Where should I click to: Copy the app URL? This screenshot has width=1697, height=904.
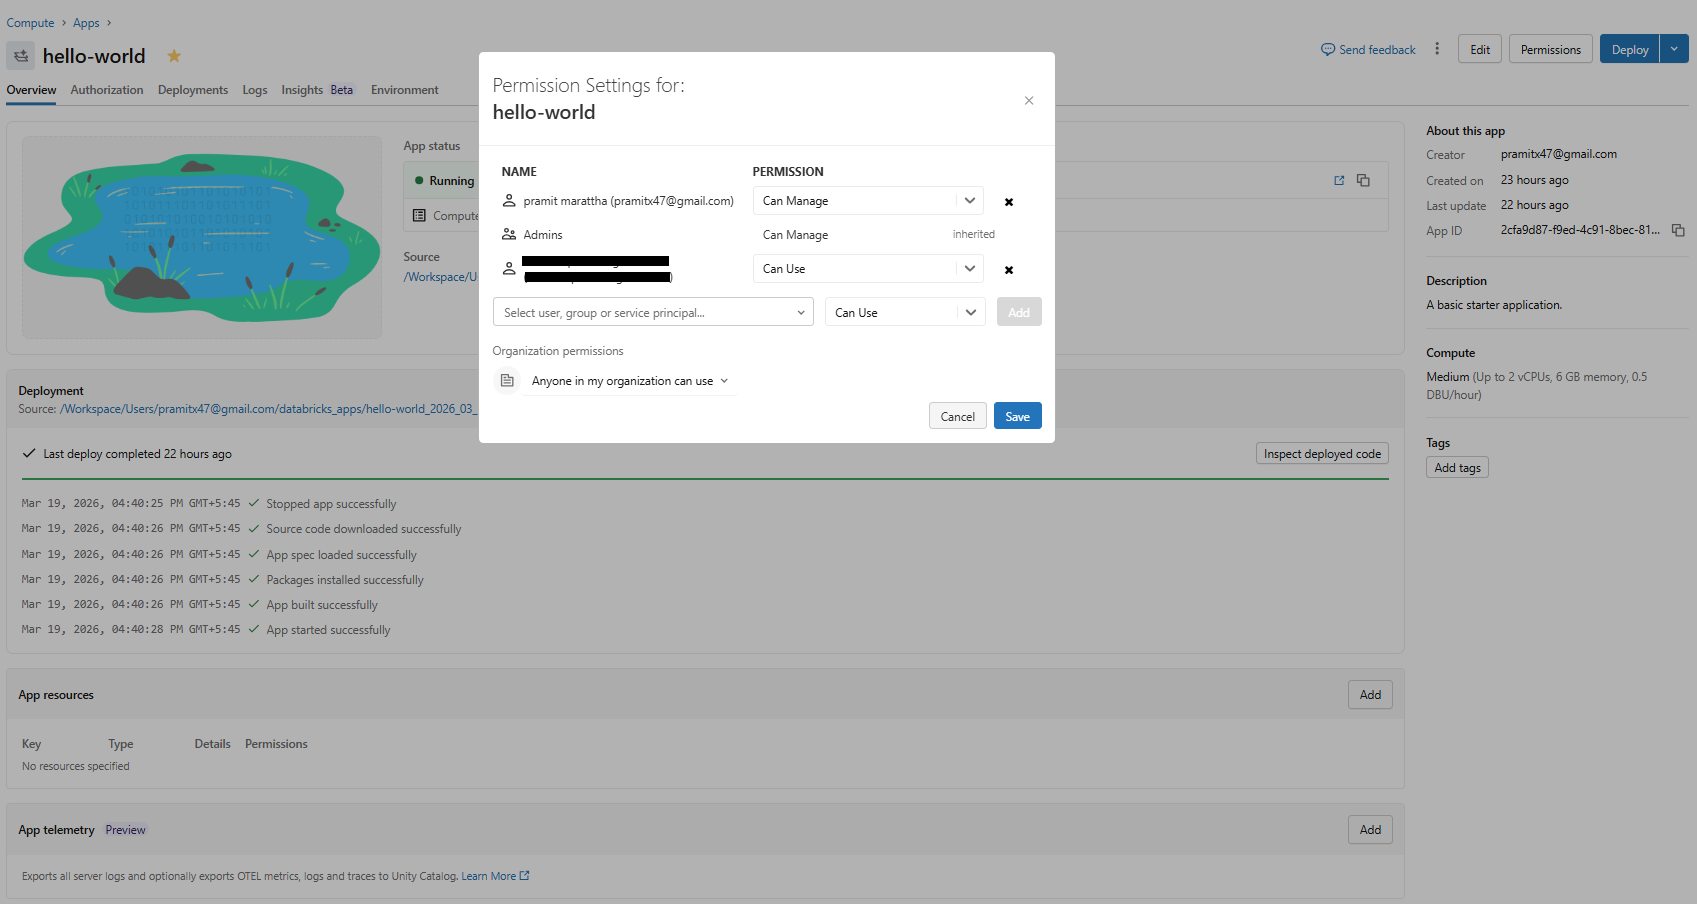(1363, 180)
